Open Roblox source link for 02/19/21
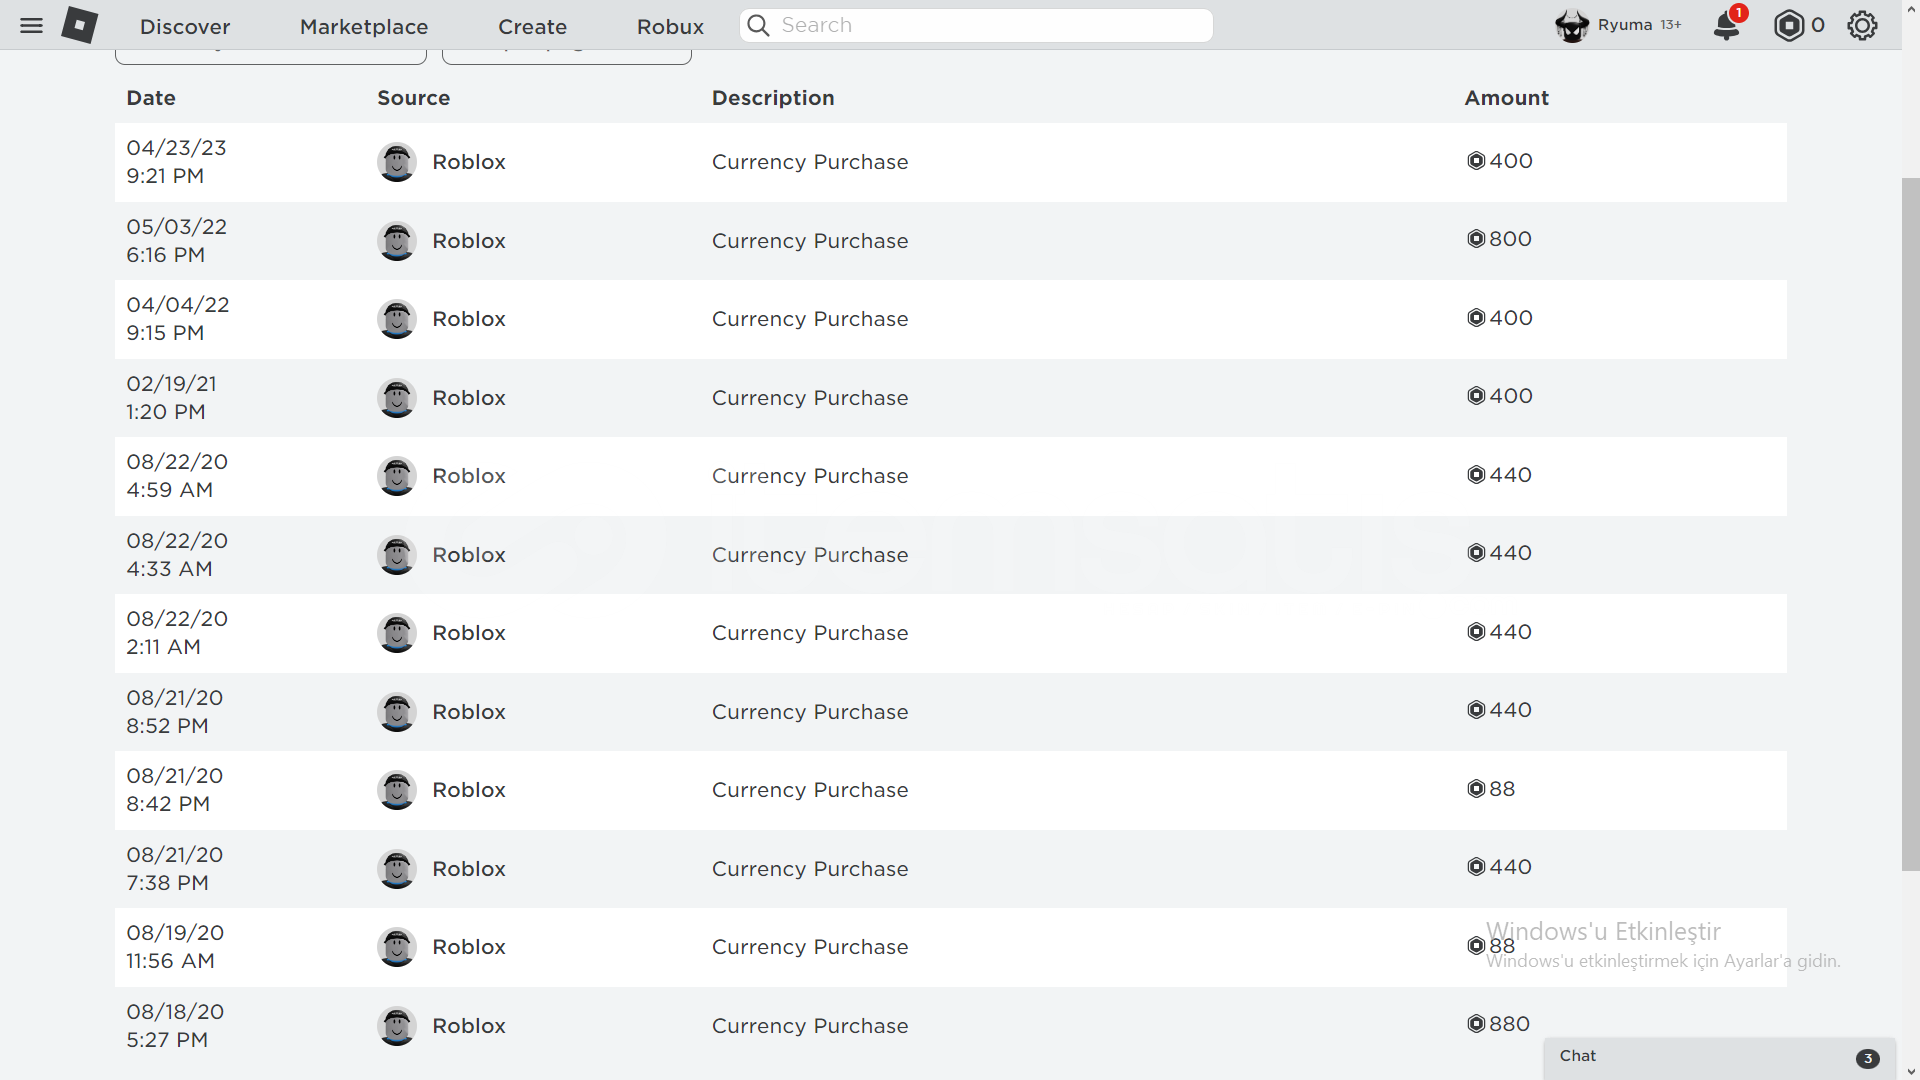This screenshot has height=1080, width=1920. (x=468, y=398)
